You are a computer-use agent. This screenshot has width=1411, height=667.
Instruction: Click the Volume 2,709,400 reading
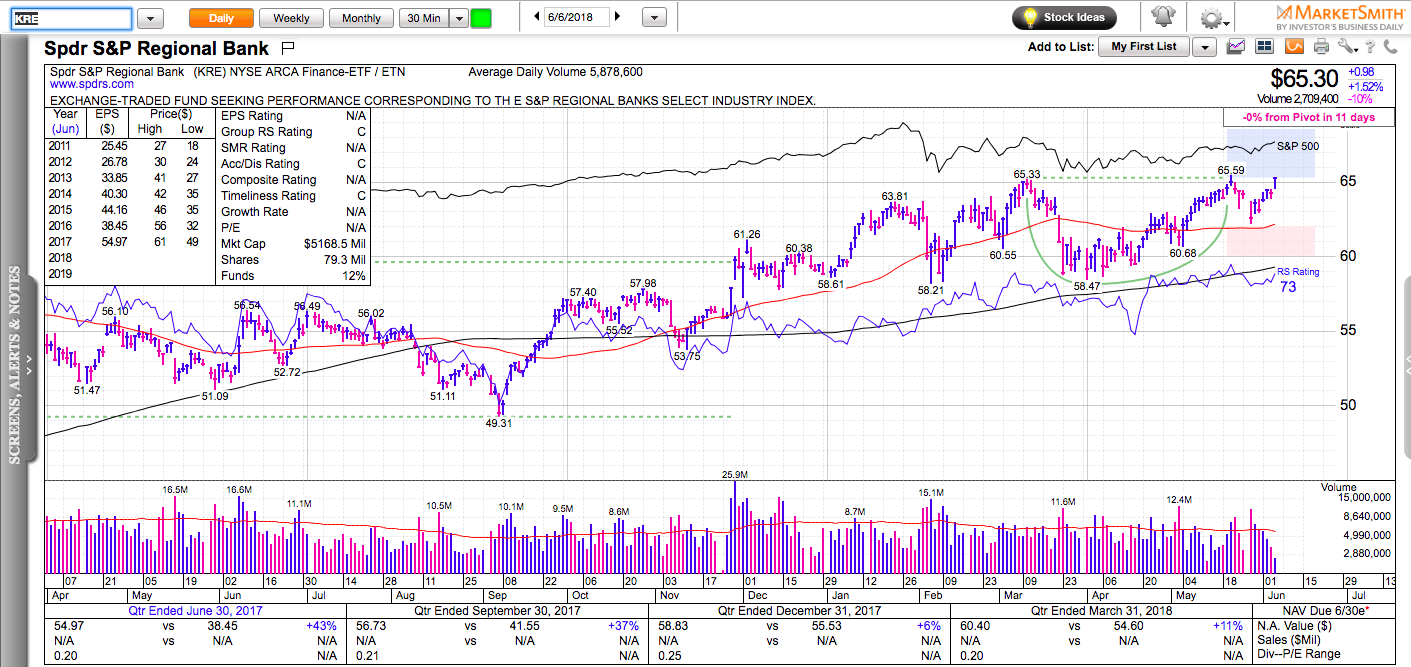tap(1298, 99)
